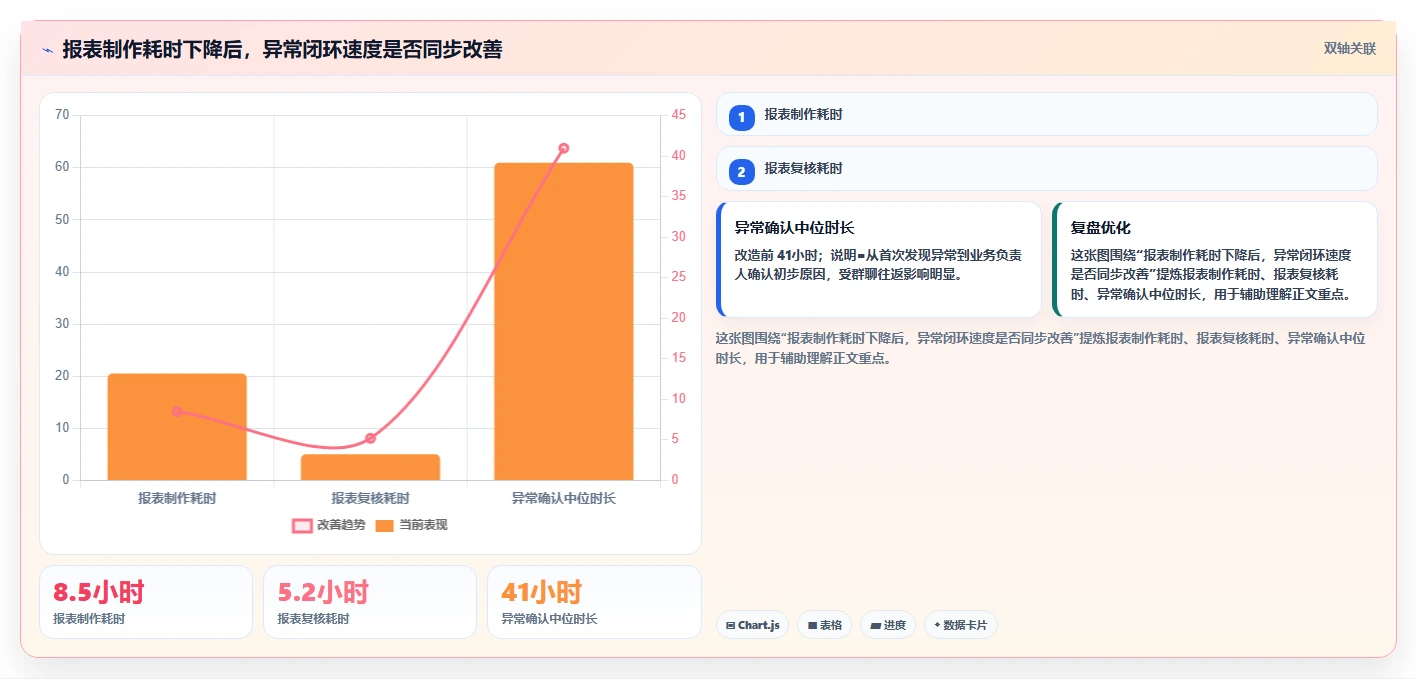Click the 表格 tag chip
Viewport: 1417px width, 679px height.
click(x=824, y=625)
